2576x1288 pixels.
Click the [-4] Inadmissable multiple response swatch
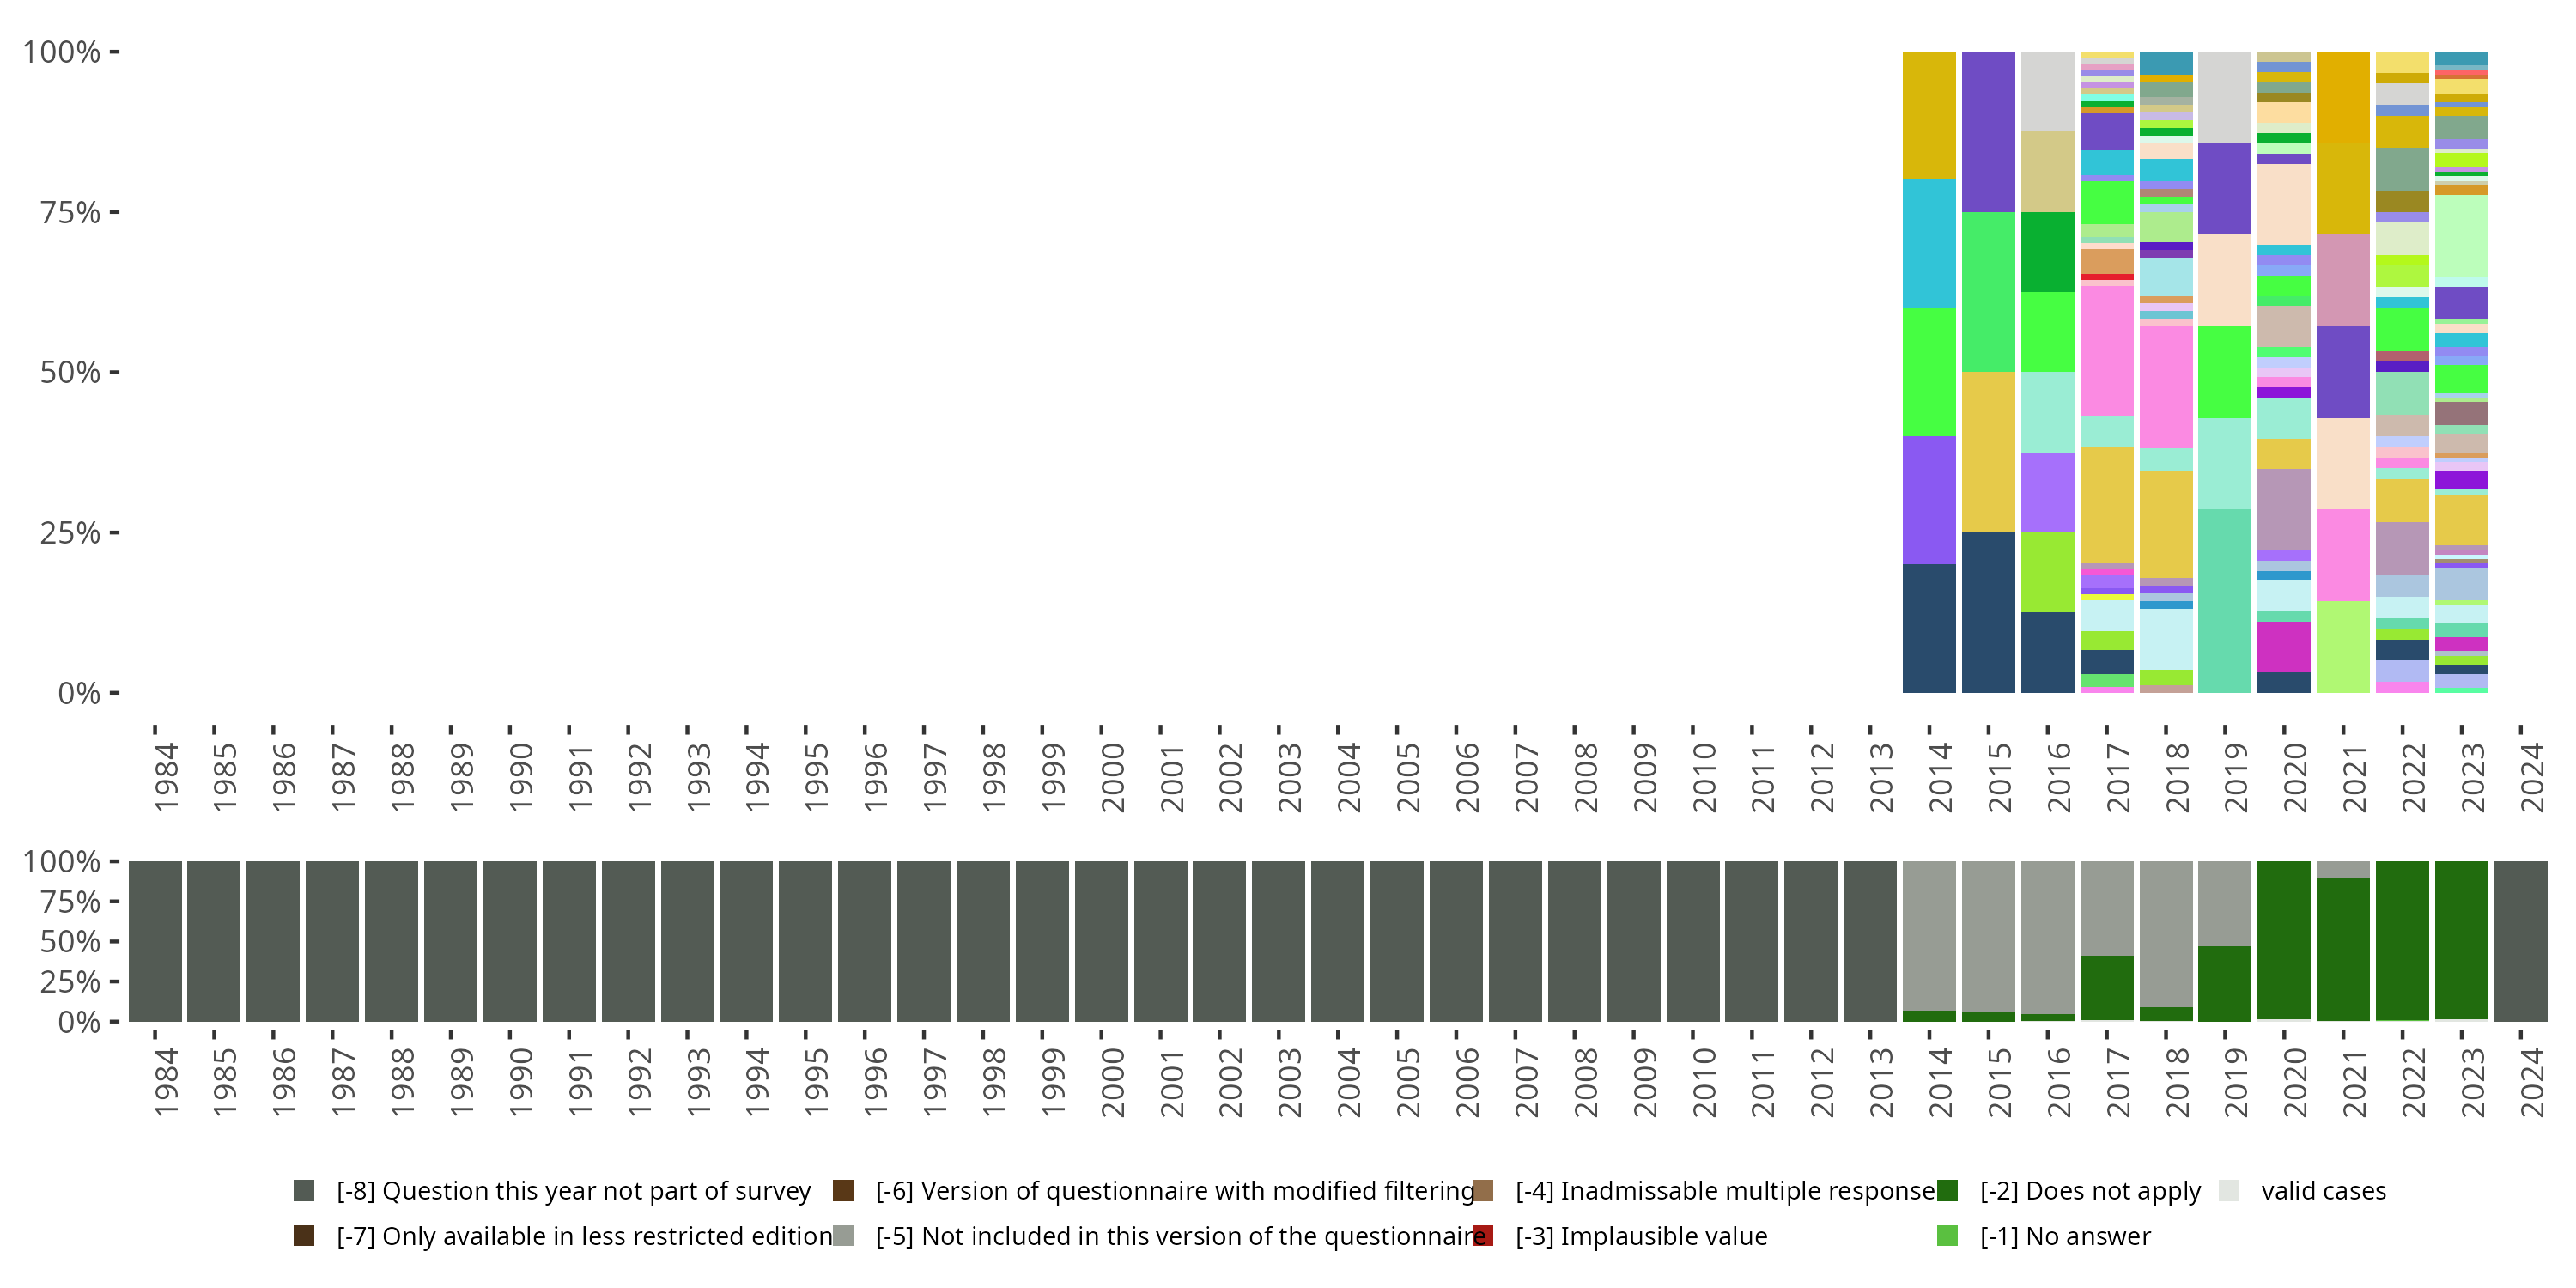(1483, 1190)
